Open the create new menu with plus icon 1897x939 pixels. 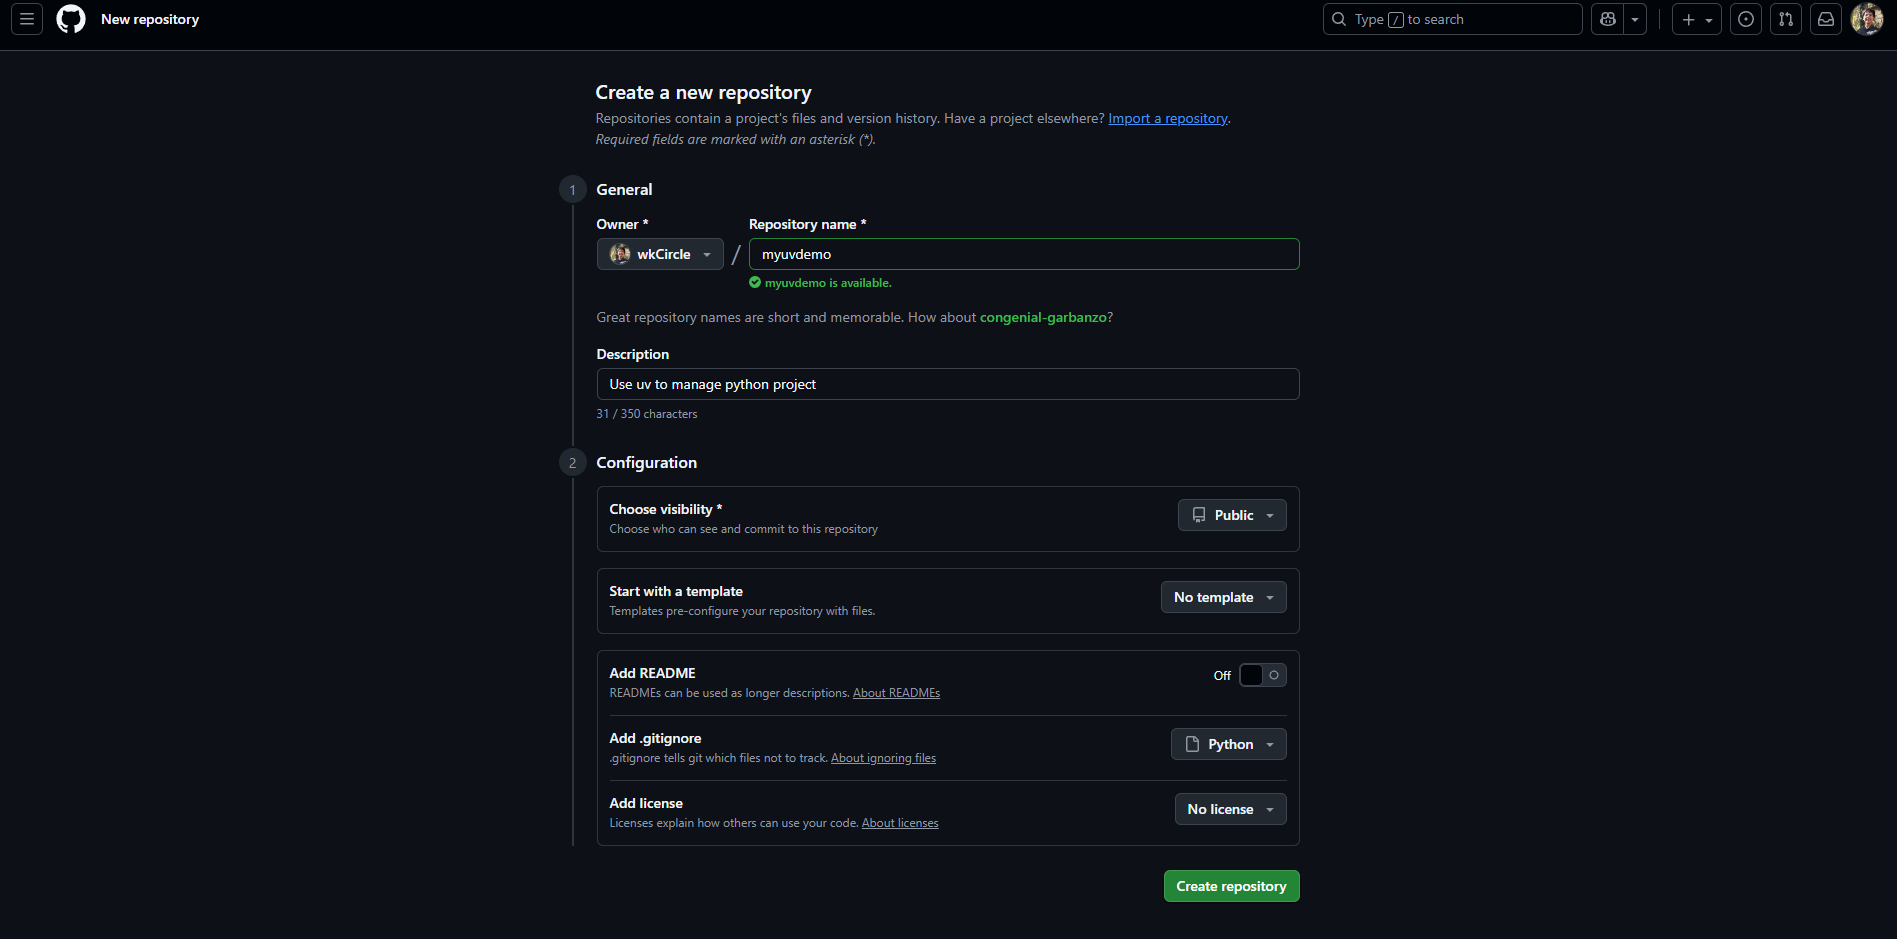click(1688, 18)
